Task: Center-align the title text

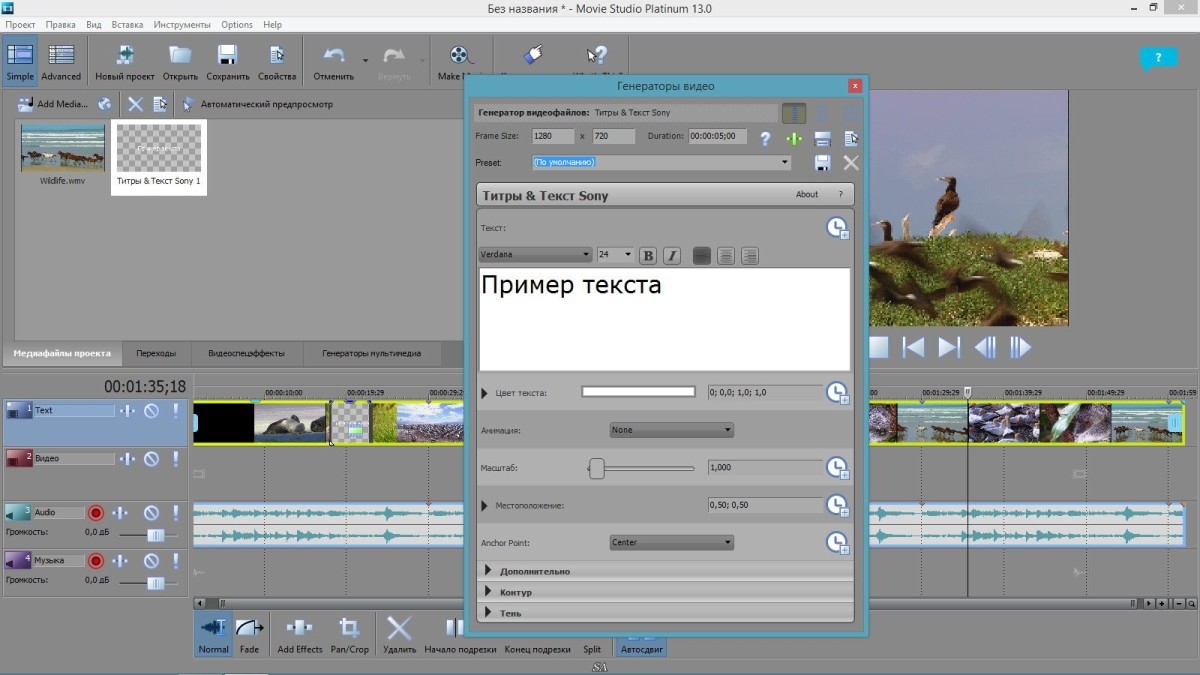Action: click(x=726, y=256)
